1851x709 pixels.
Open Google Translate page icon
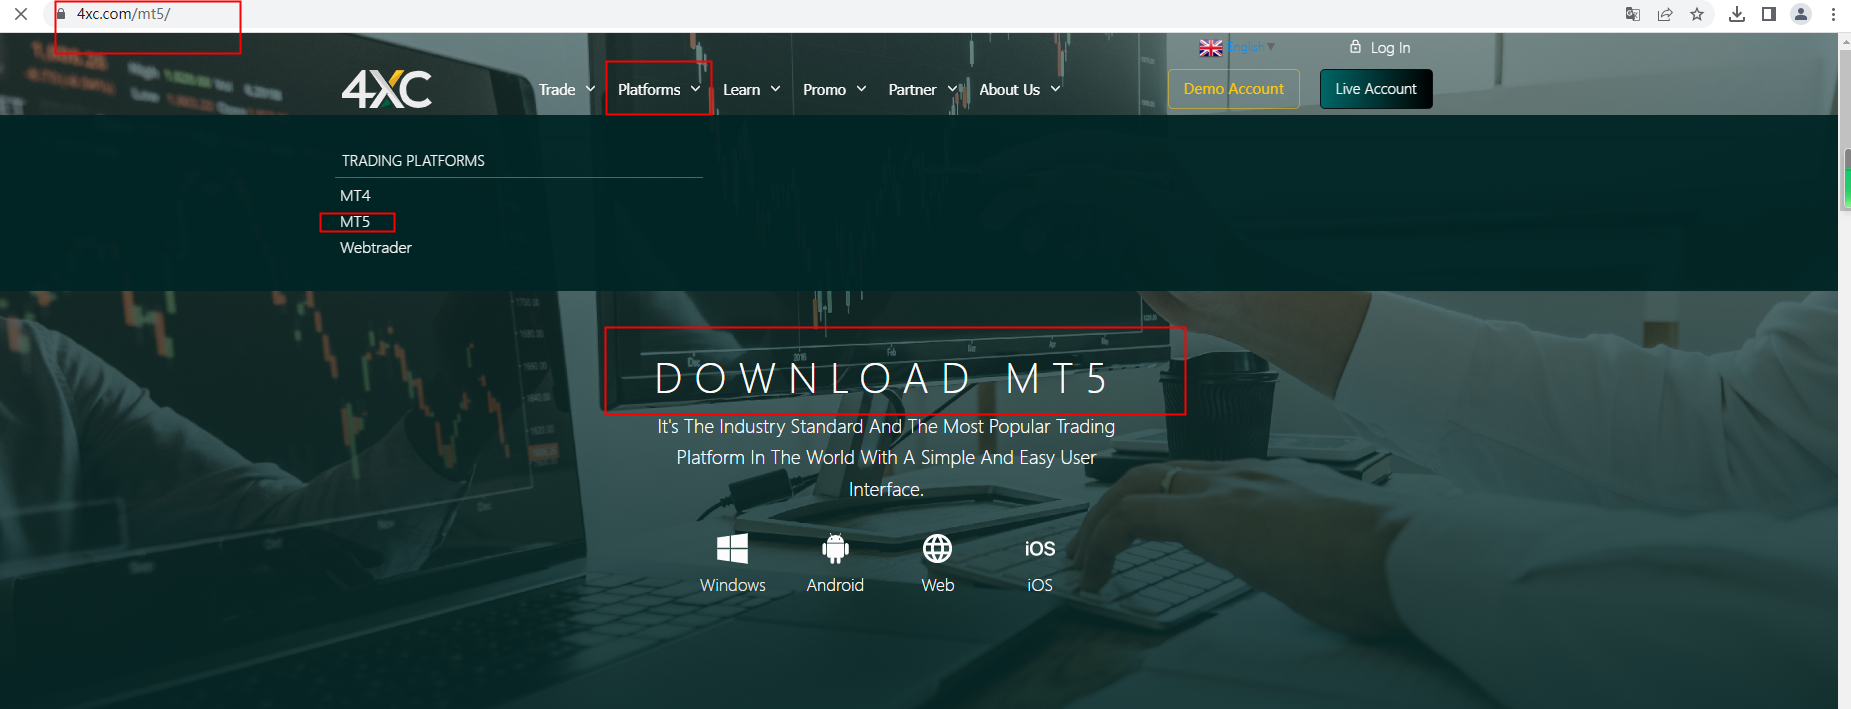[x=1633, y=14]
